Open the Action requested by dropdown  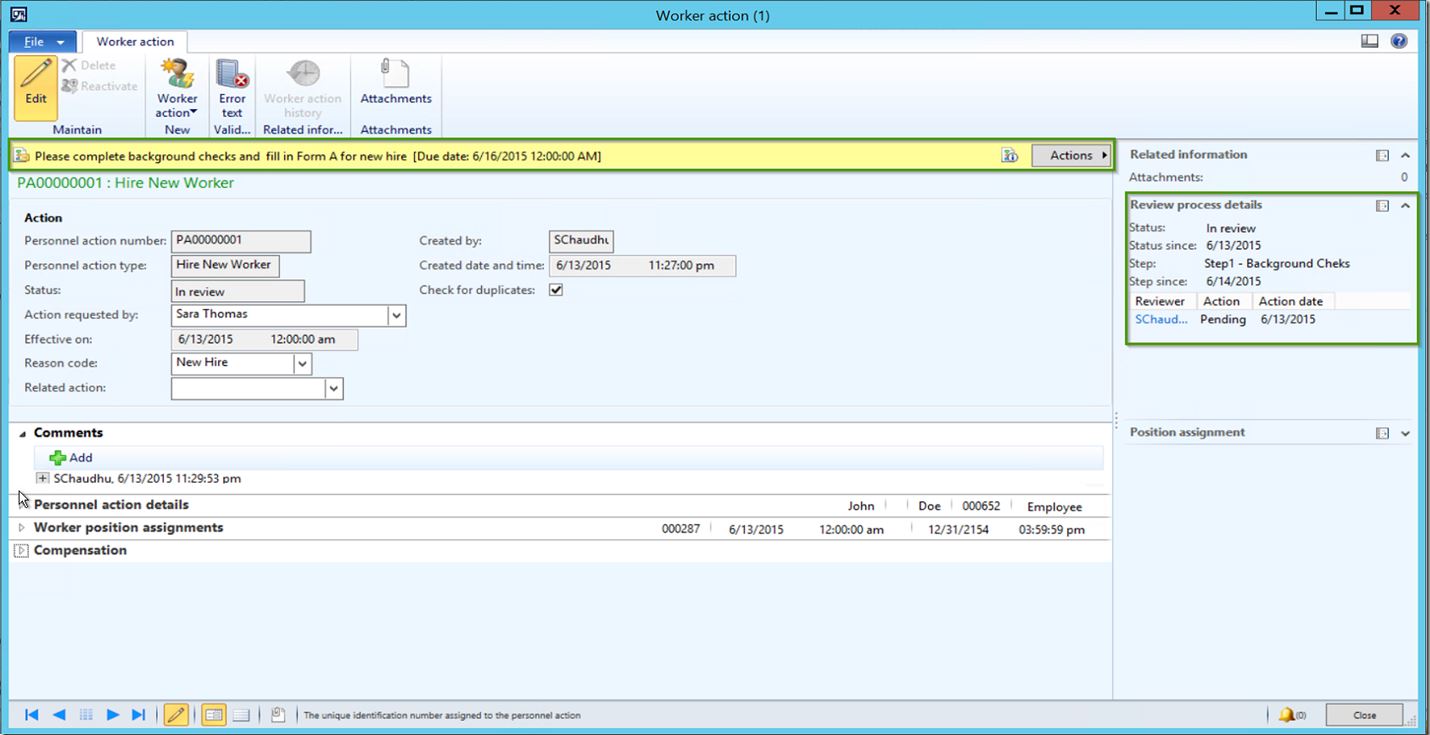(x=397, y=315)
